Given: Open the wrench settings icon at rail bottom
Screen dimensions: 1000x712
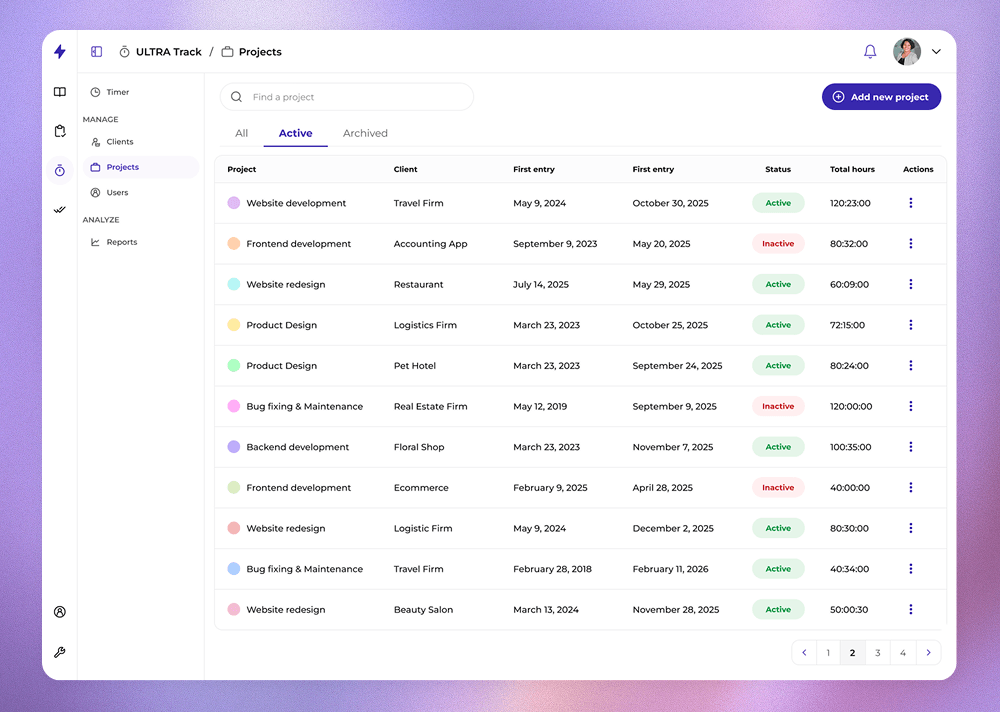Looking at the screenshot, I should [59, 652].
